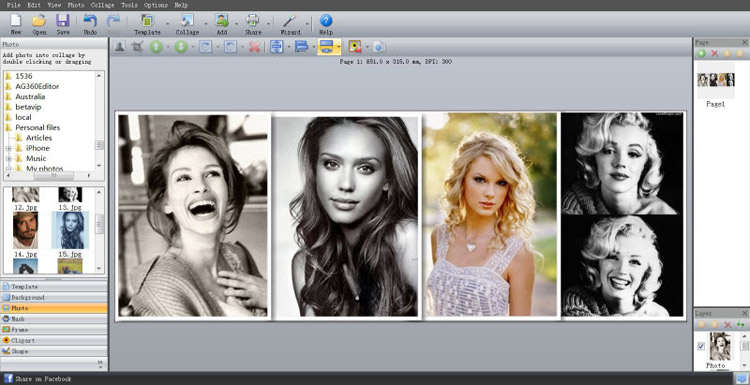Switch to the Frame panel tab
This screenshot has width=750, height=385.
pyautogui.click(x=54, y=330)
